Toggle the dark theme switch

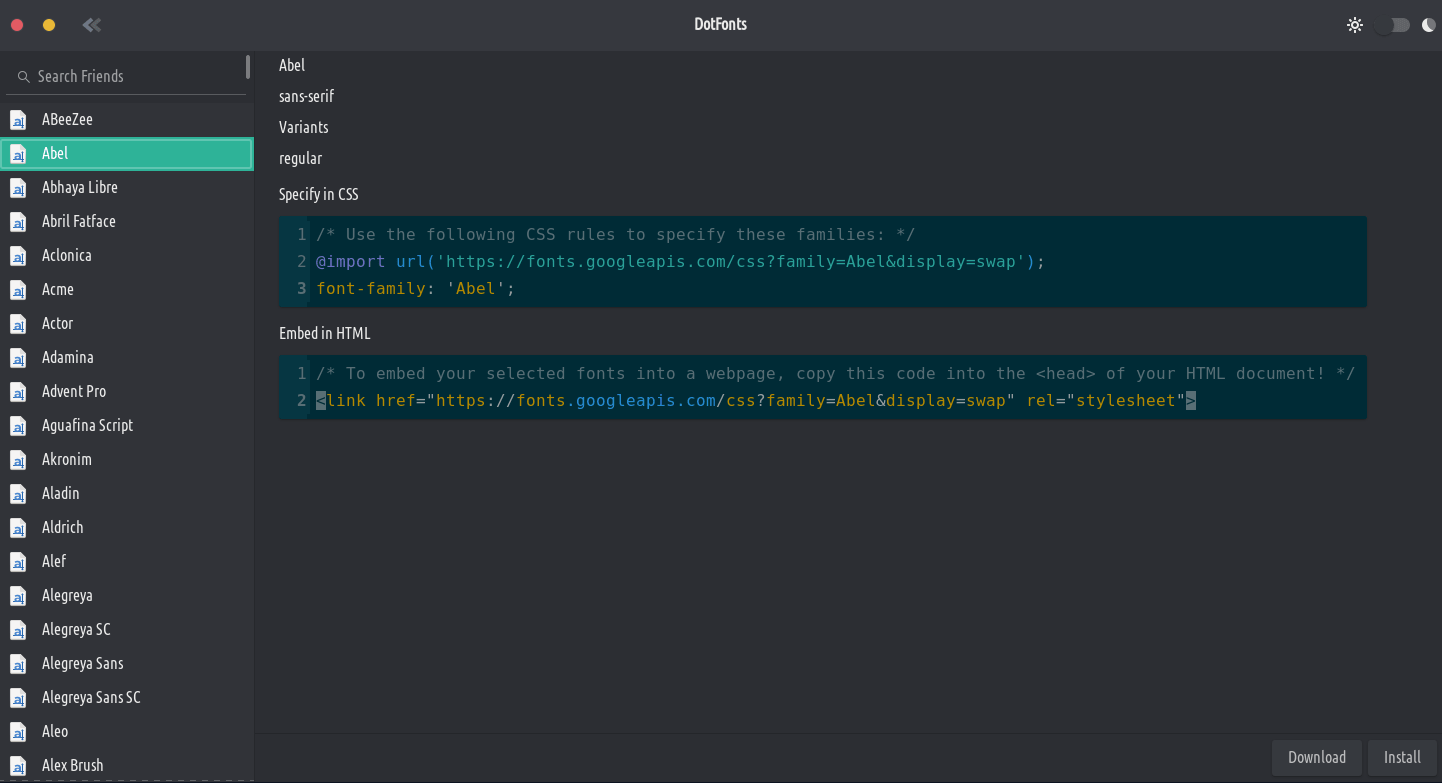pyautogui.click(x=1392, y=25)
